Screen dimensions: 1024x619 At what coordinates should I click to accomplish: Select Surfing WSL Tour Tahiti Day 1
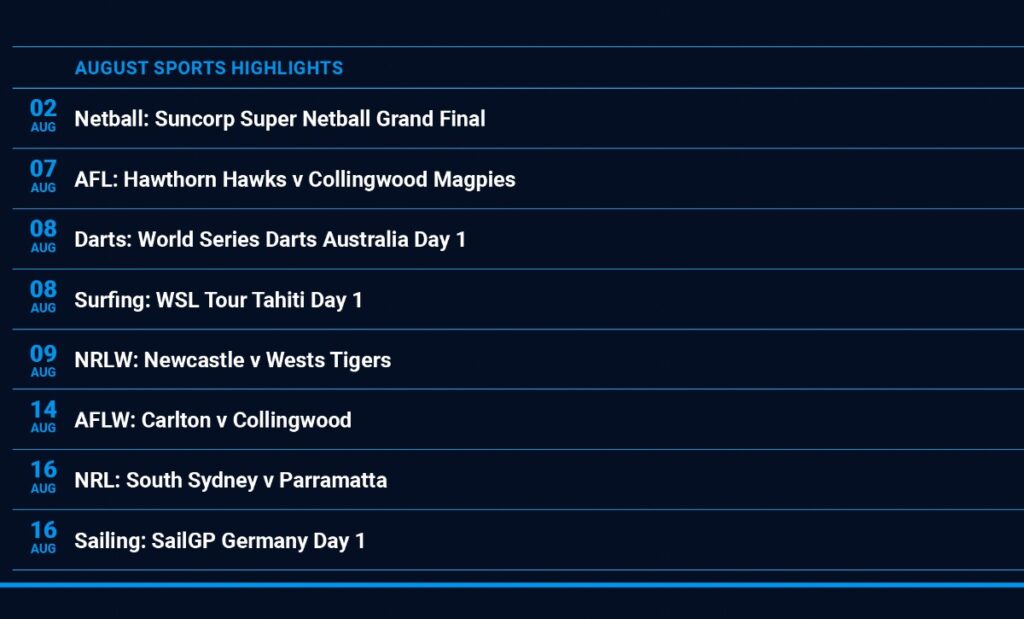218,300
